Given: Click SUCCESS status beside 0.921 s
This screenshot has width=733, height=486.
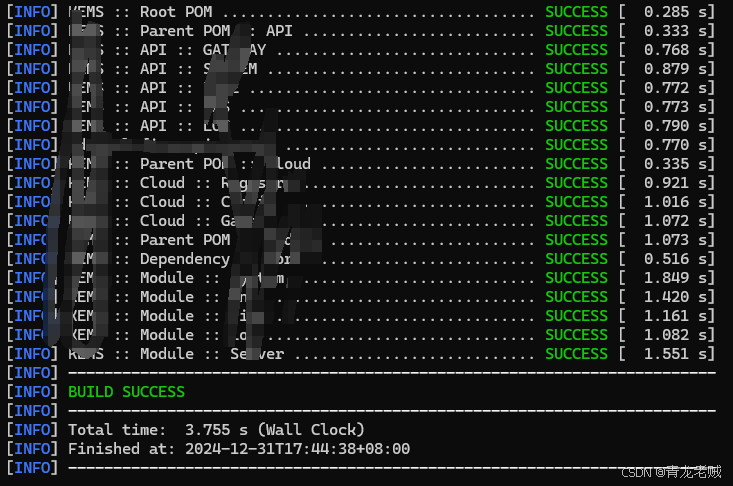Looking at the screenshot, I should (x=576, y=183).
